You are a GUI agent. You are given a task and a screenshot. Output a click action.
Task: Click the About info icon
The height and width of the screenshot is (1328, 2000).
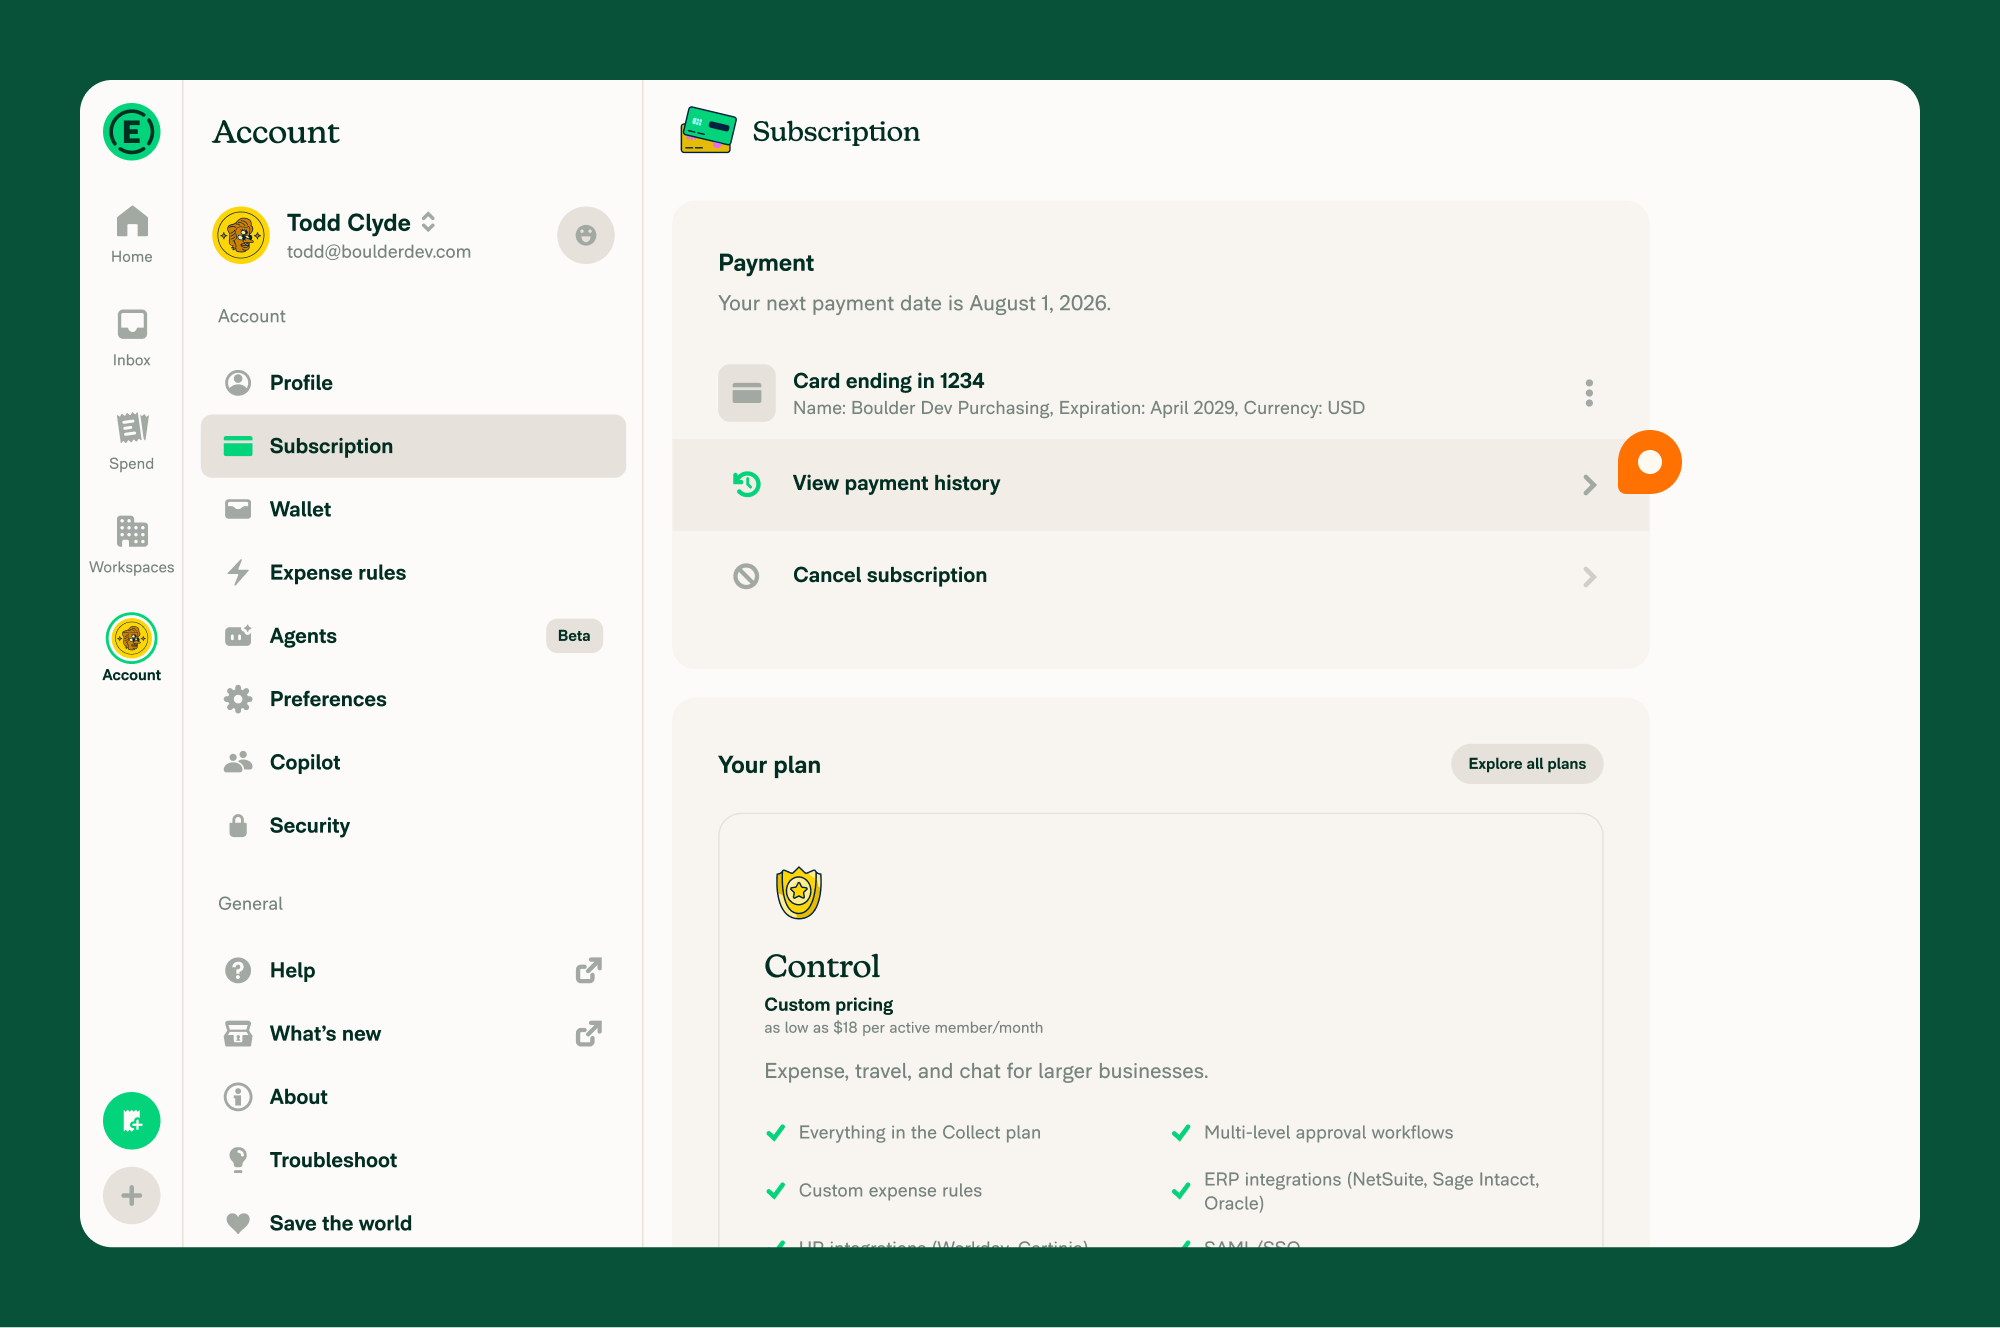(238, 1097)
